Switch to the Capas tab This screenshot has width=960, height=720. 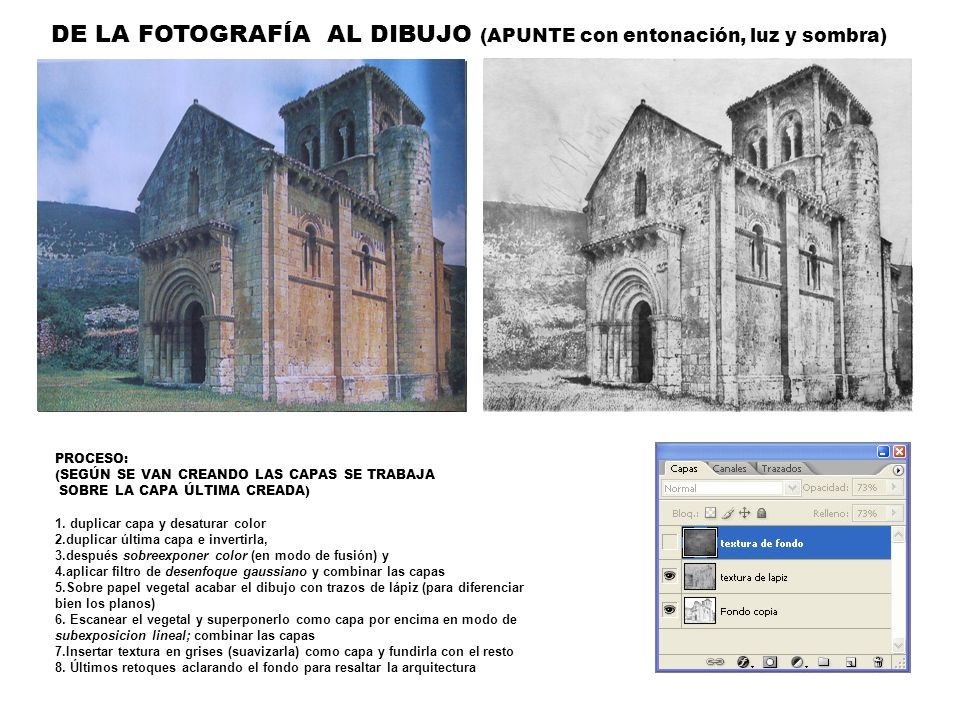click(683, 468)
